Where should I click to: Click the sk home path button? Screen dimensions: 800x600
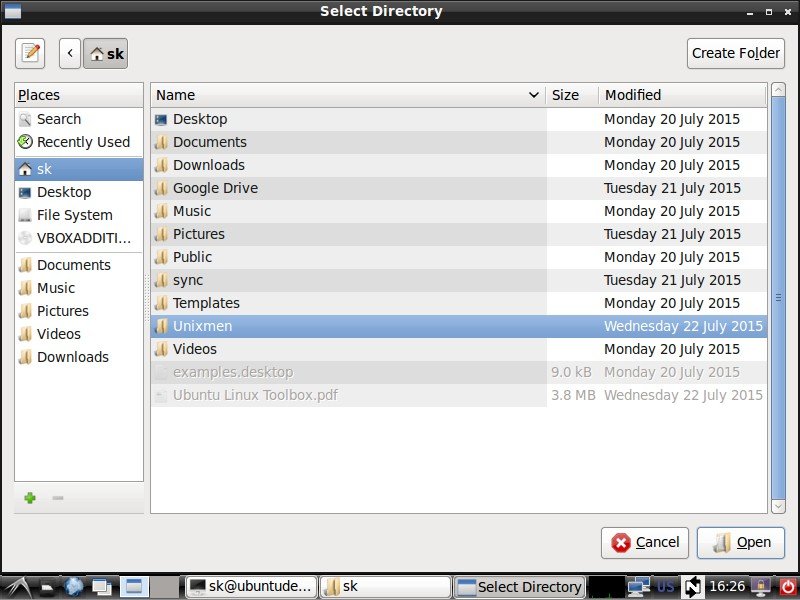[106, 53]
